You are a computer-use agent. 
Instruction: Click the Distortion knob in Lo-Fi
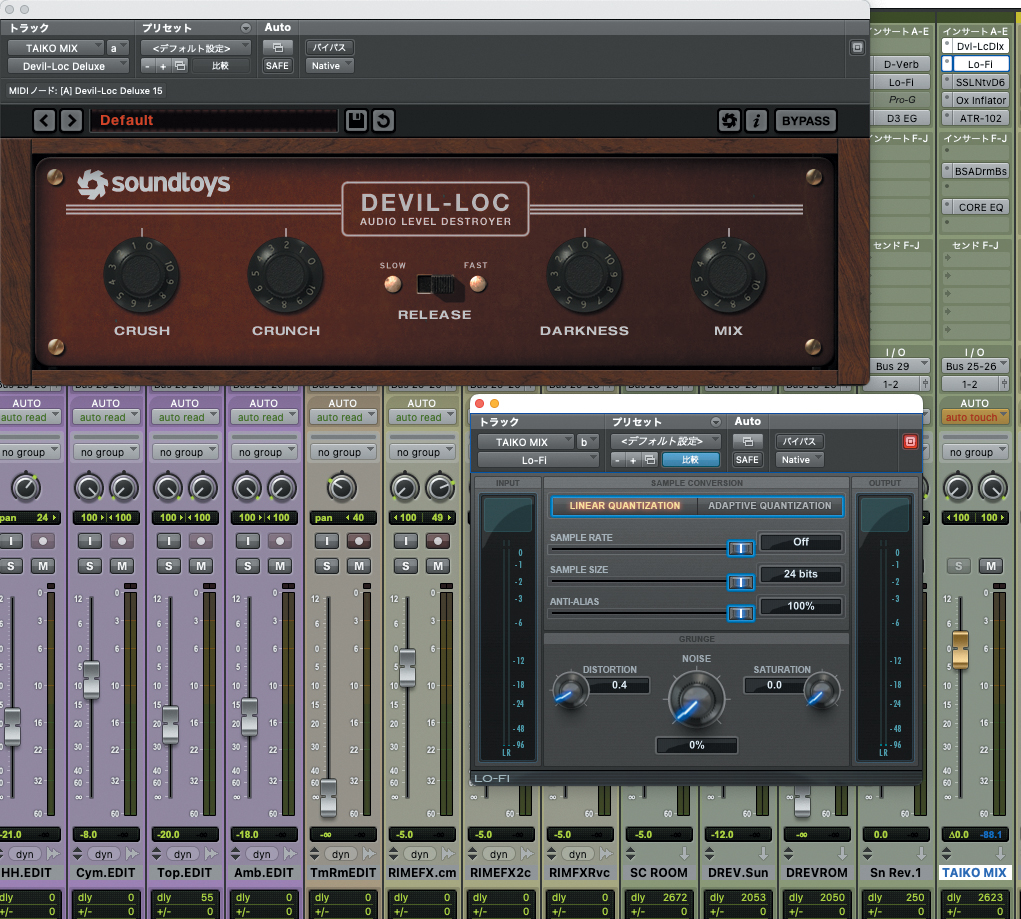point(570,691)
